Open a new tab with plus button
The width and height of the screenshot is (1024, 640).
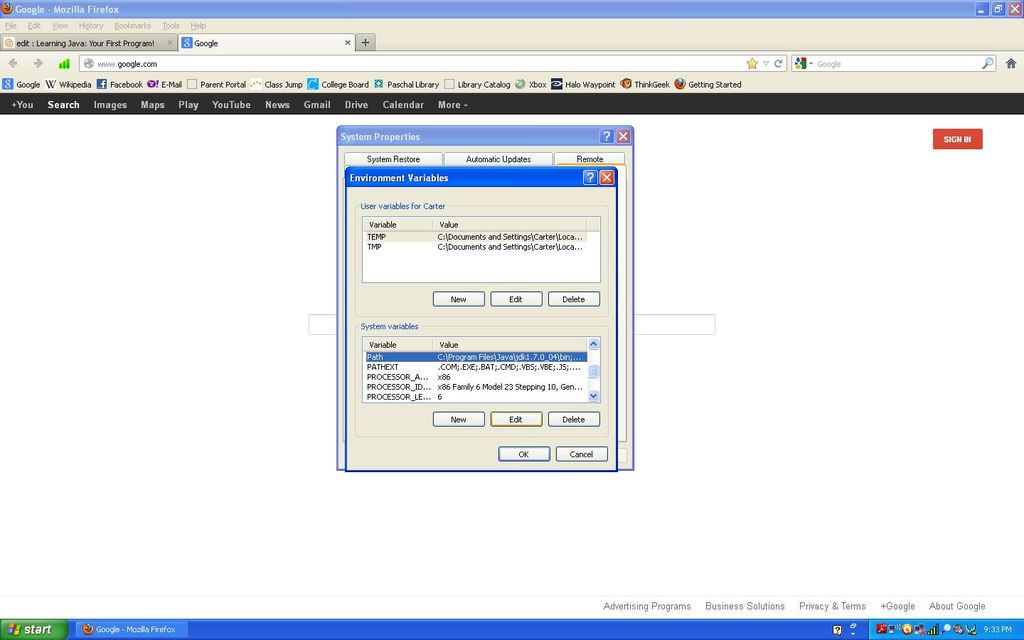(365, 42)
